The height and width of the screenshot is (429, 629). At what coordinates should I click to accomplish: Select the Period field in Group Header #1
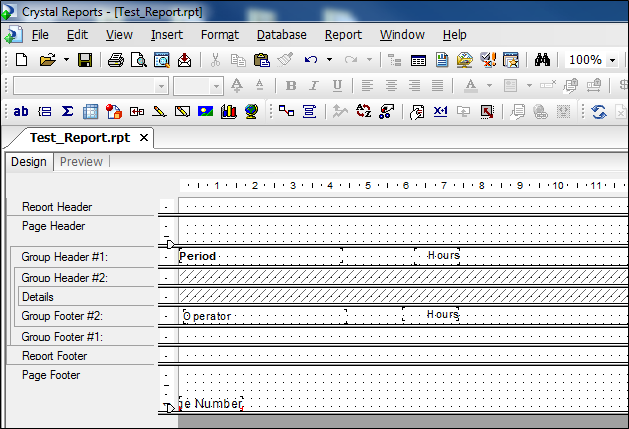(261, 256)
